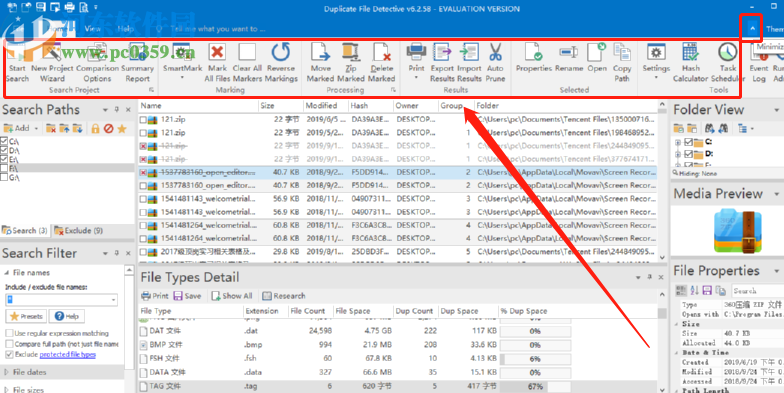Open the Help ribbon tab
Screen dimensions: 784x393
click(x=126, y=29)
